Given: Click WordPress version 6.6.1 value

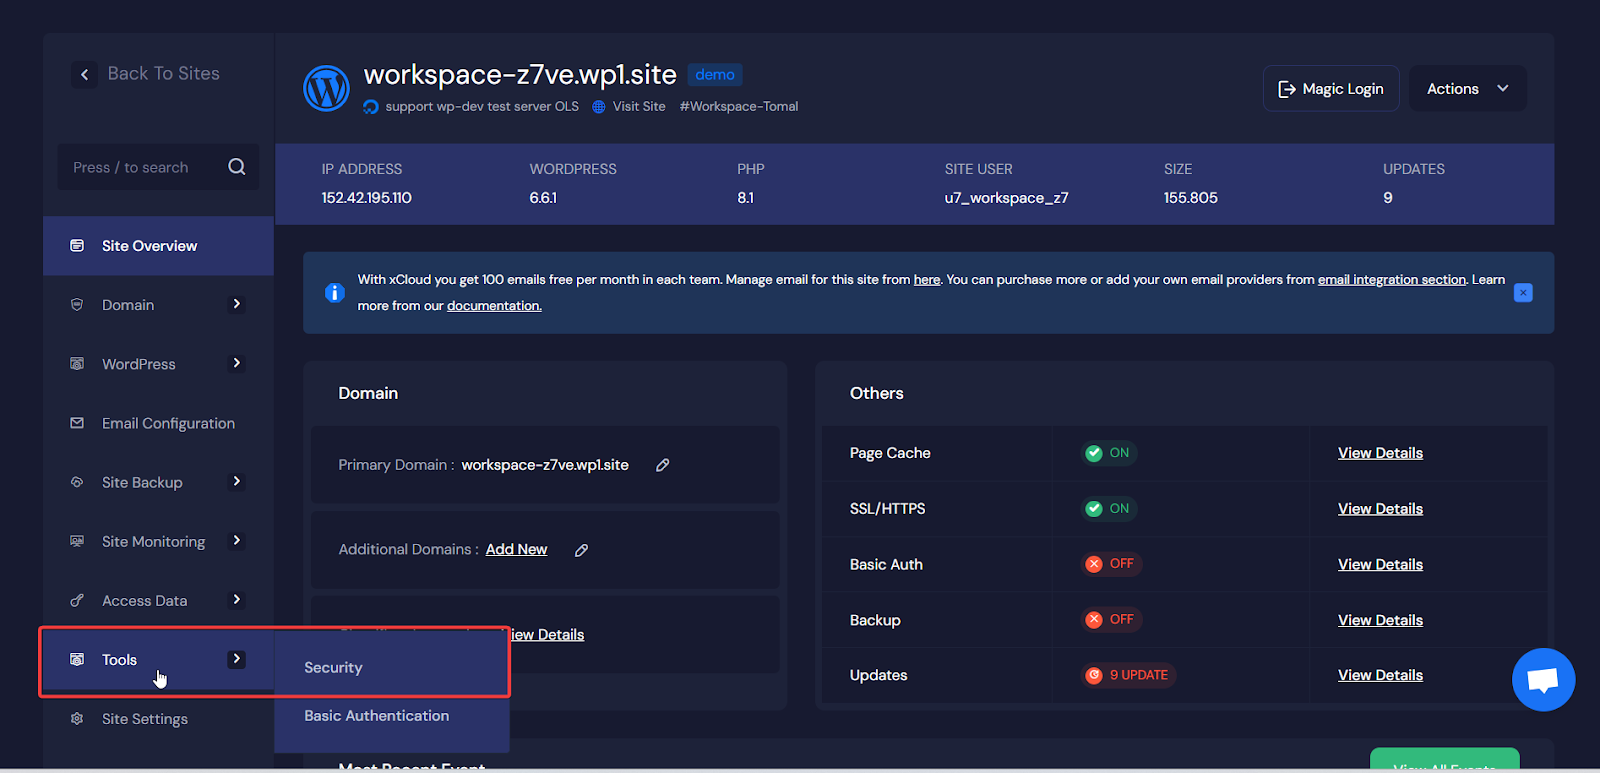Looking at the screenshot, I should click(543, 198).
